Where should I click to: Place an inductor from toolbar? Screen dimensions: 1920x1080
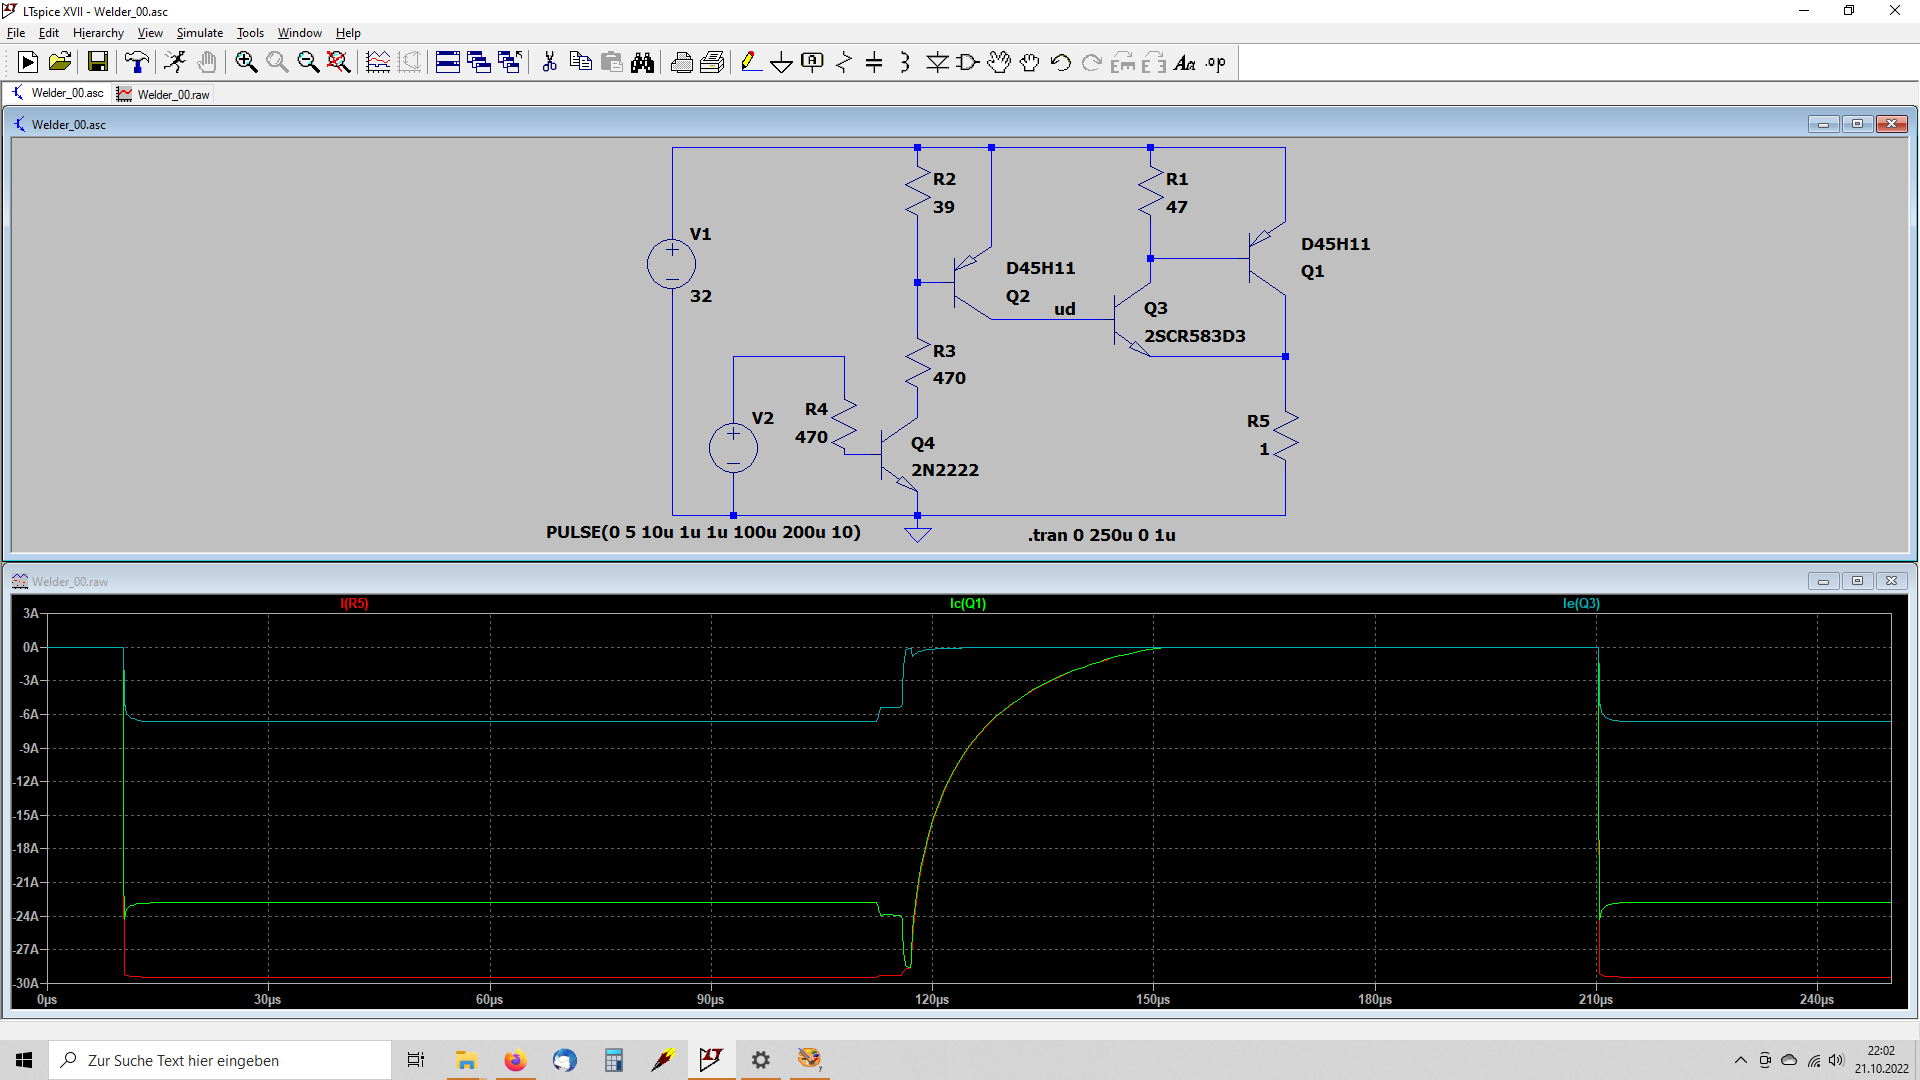905,63
